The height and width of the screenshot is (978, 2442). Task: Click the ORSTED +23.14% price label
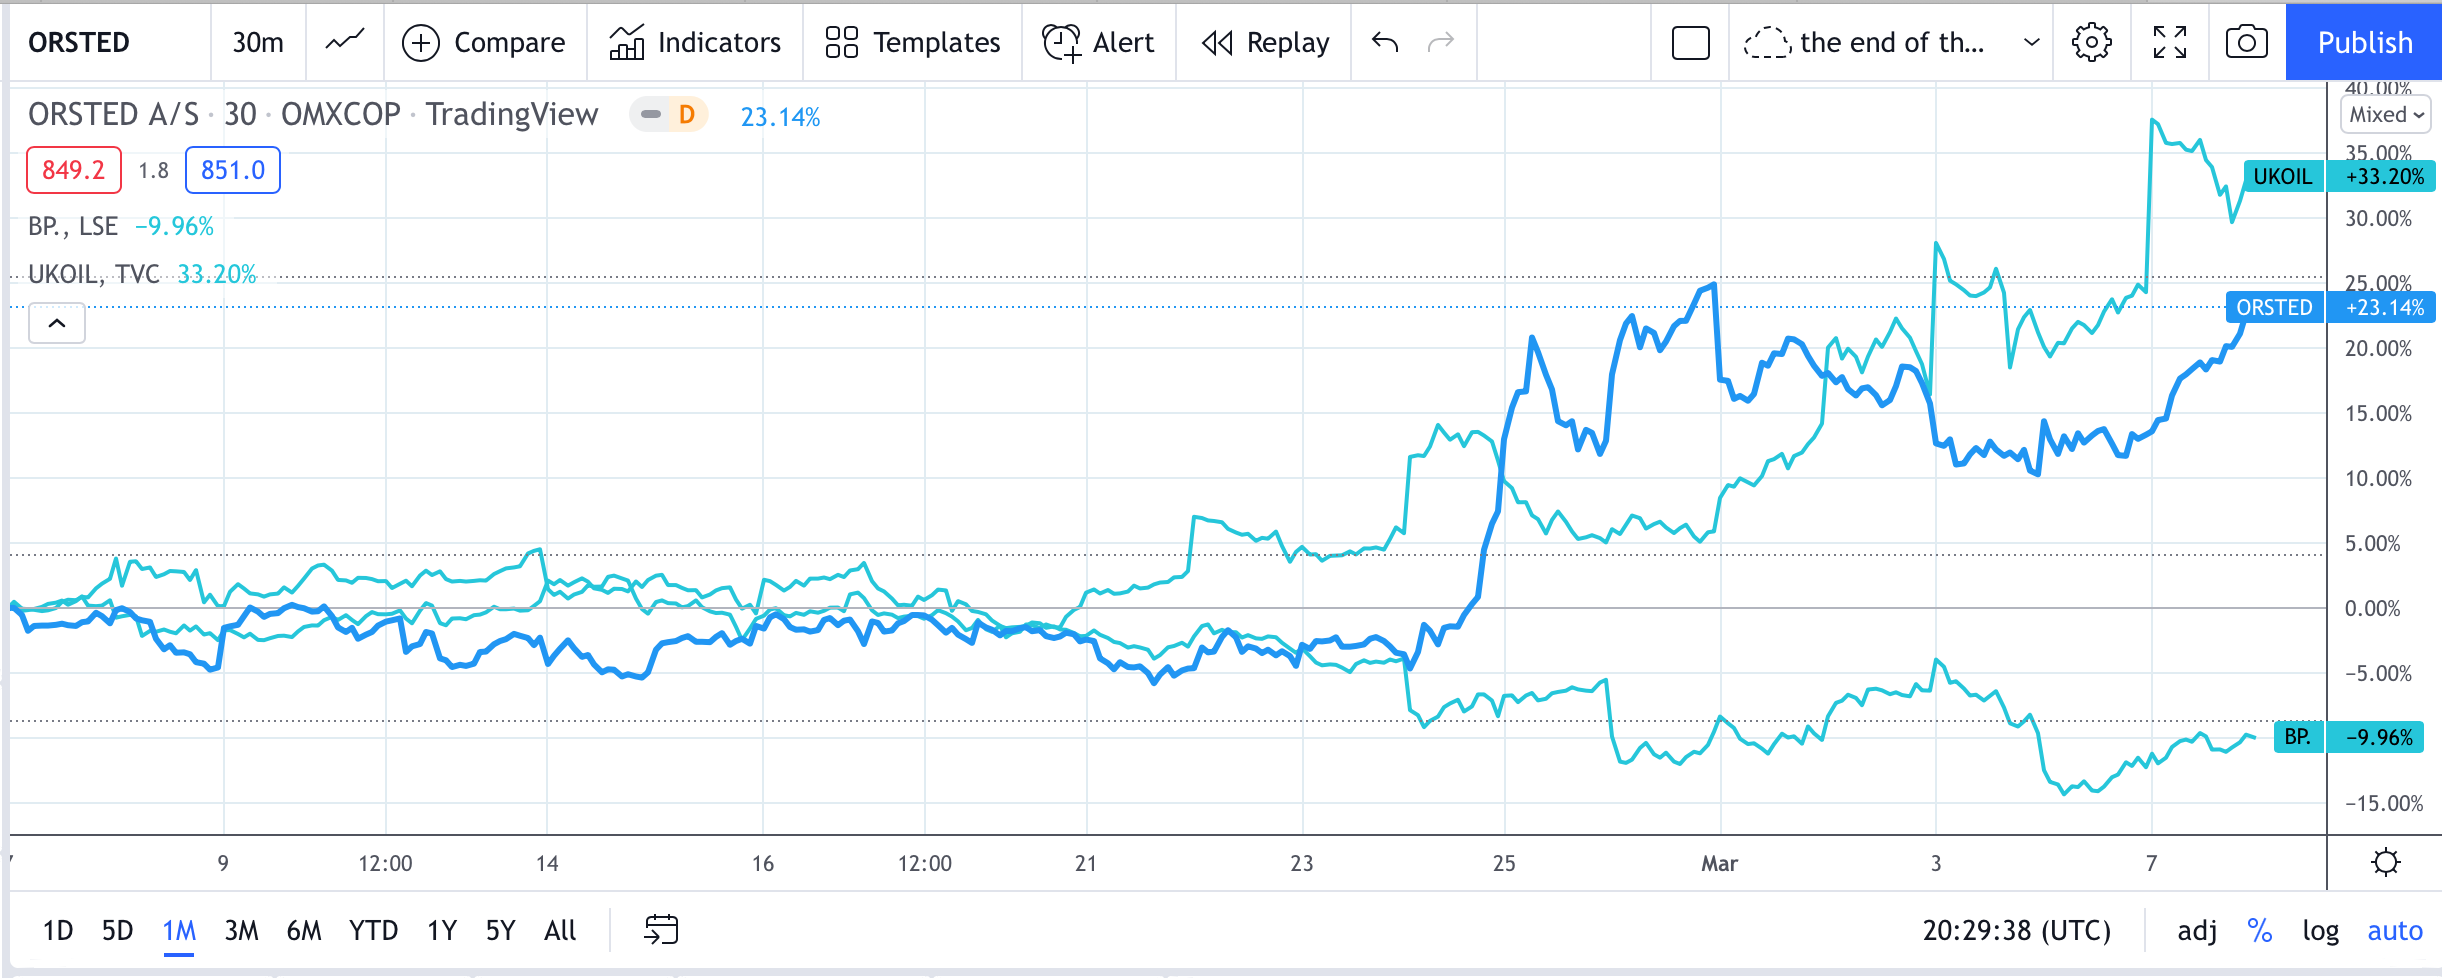click(2331, 307)
